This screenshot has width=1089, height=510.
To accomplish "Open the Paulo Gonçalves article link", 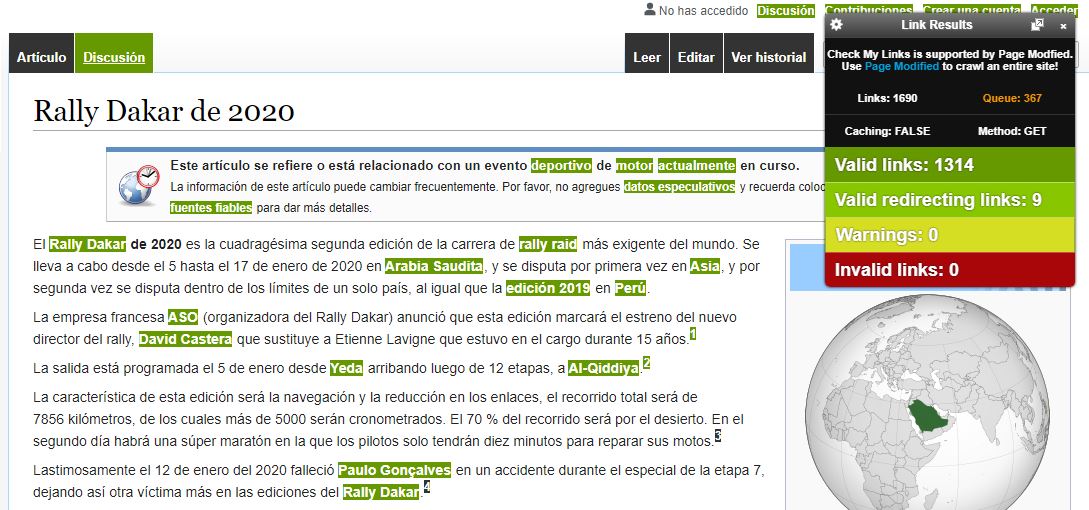I will pyautogui.click(x=394, y=470).
